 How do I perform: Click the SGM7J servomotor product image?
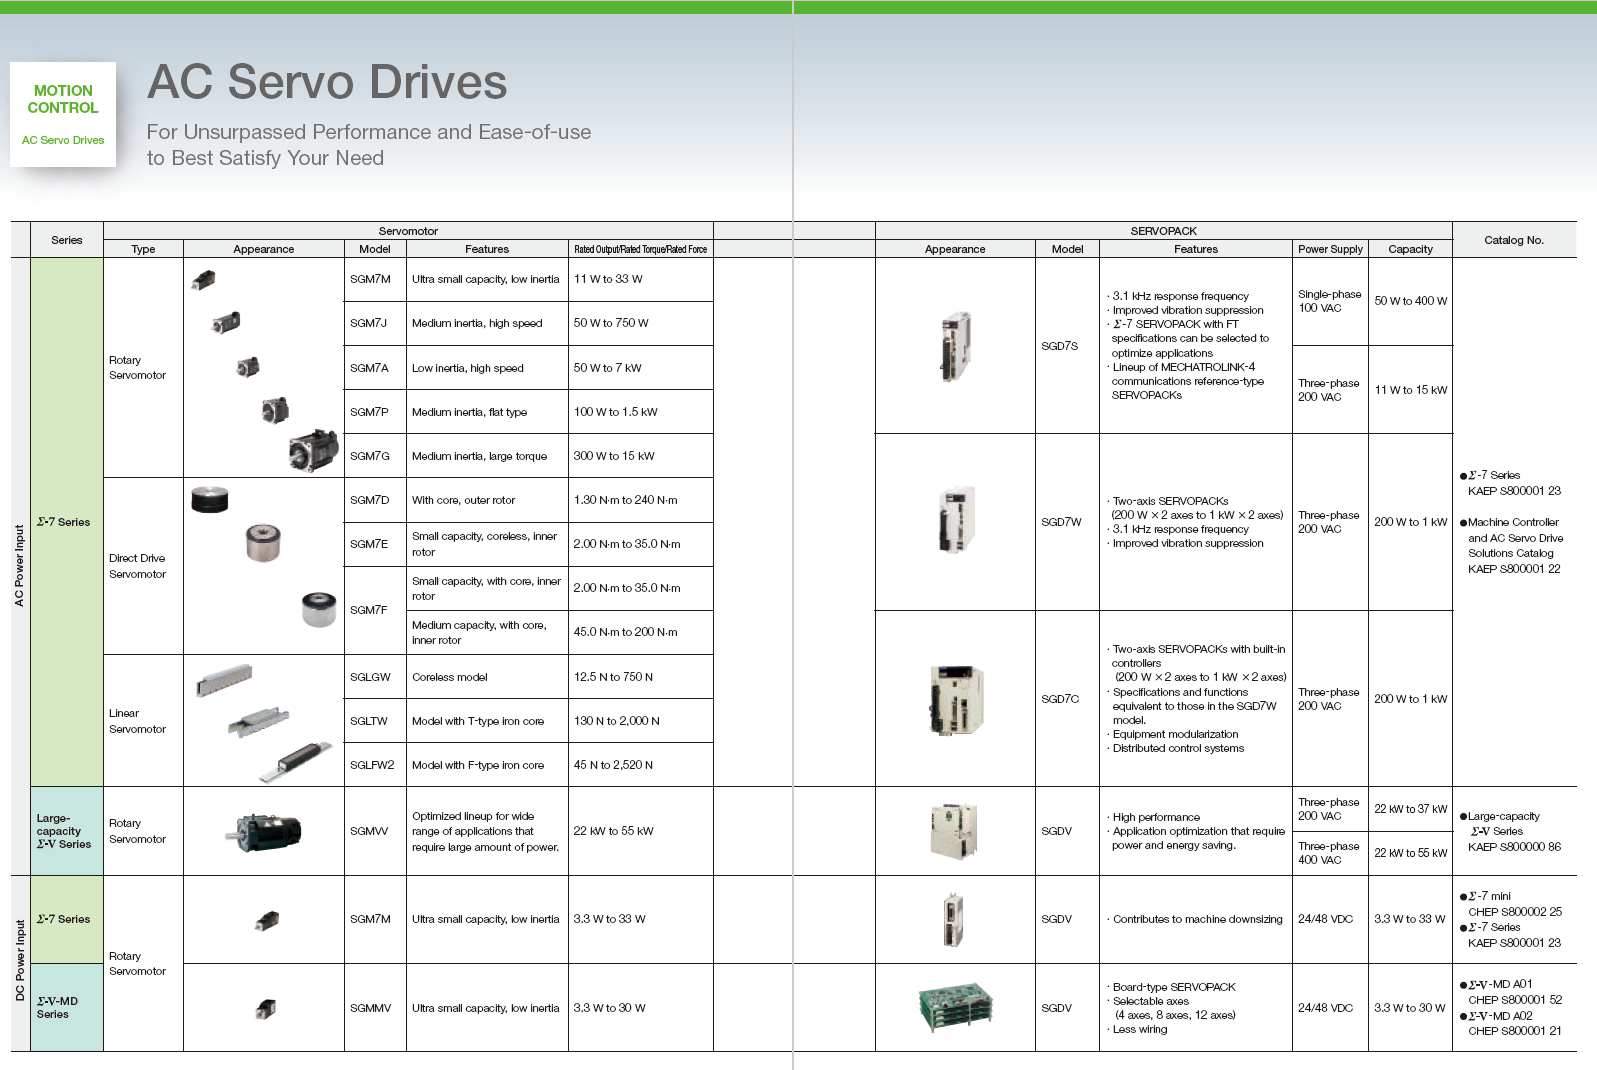point(226,322)
